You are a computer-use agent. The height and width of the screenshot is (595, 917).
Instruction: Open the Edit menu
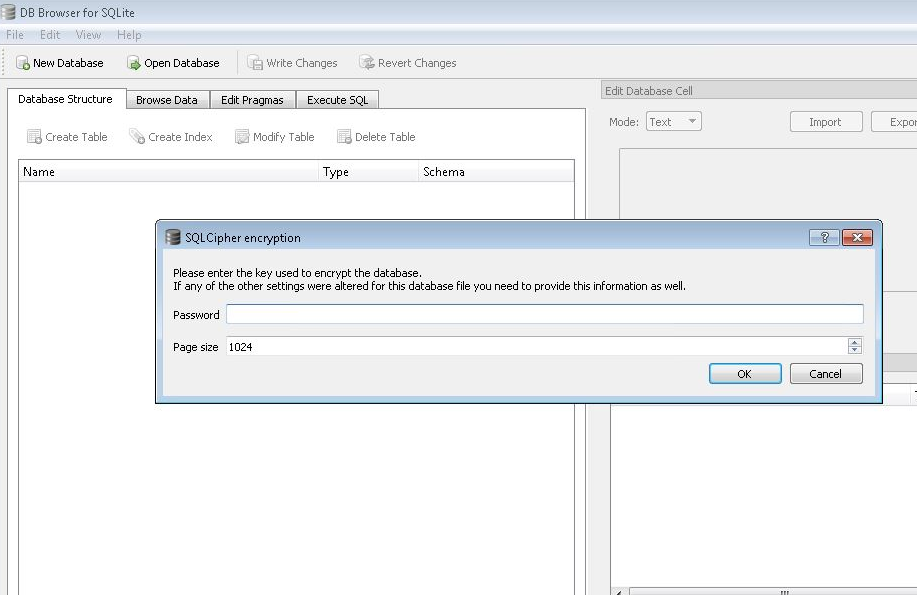[x=50, y=35]
